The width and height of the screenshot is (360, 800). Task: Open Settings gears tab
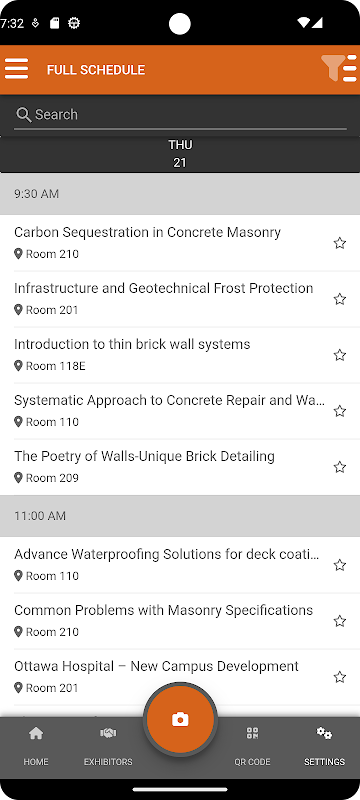point(324,747)
